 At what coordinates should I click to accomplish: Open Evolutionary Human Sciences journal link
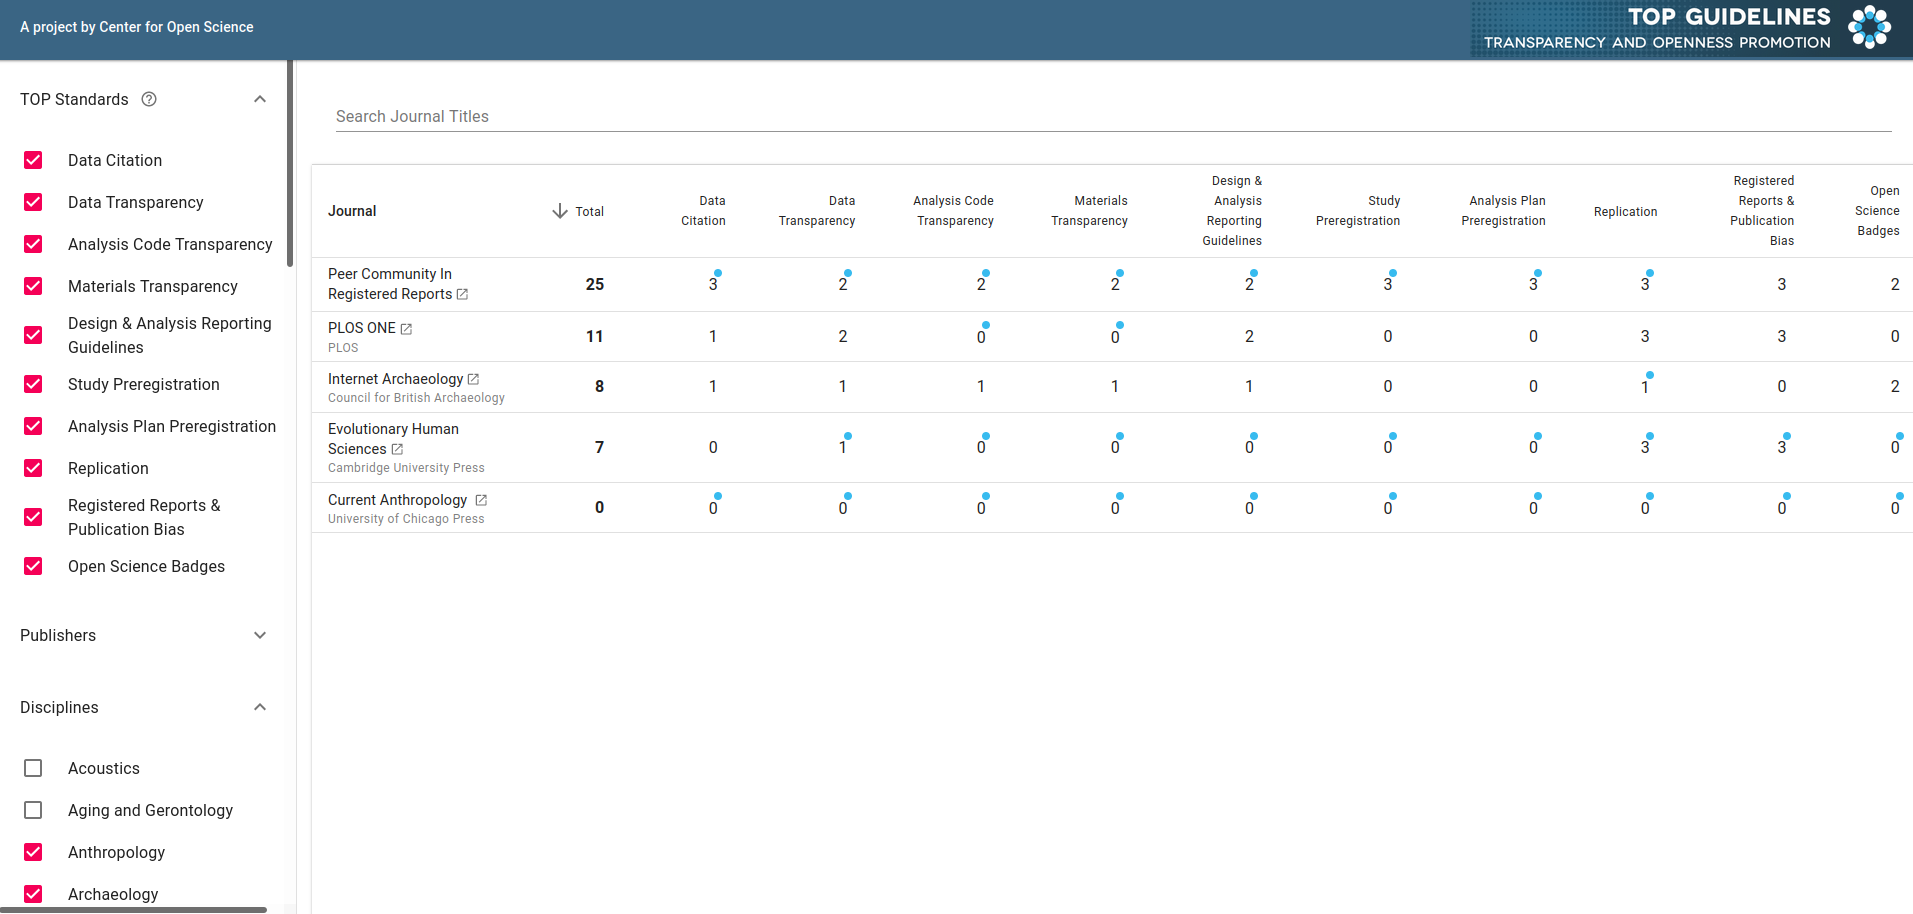pyautogui.click(x=393, y=439)
